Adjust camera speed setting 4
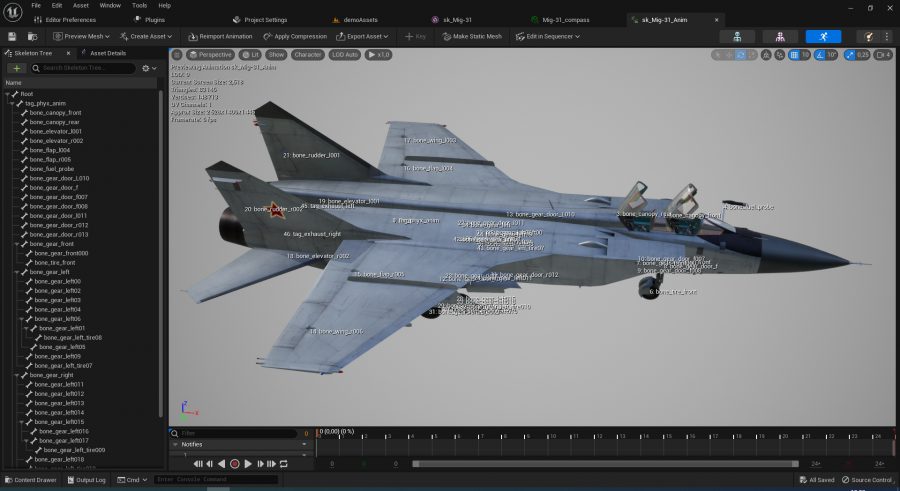Viewport: 900px width, 491px height. point(883,55)
